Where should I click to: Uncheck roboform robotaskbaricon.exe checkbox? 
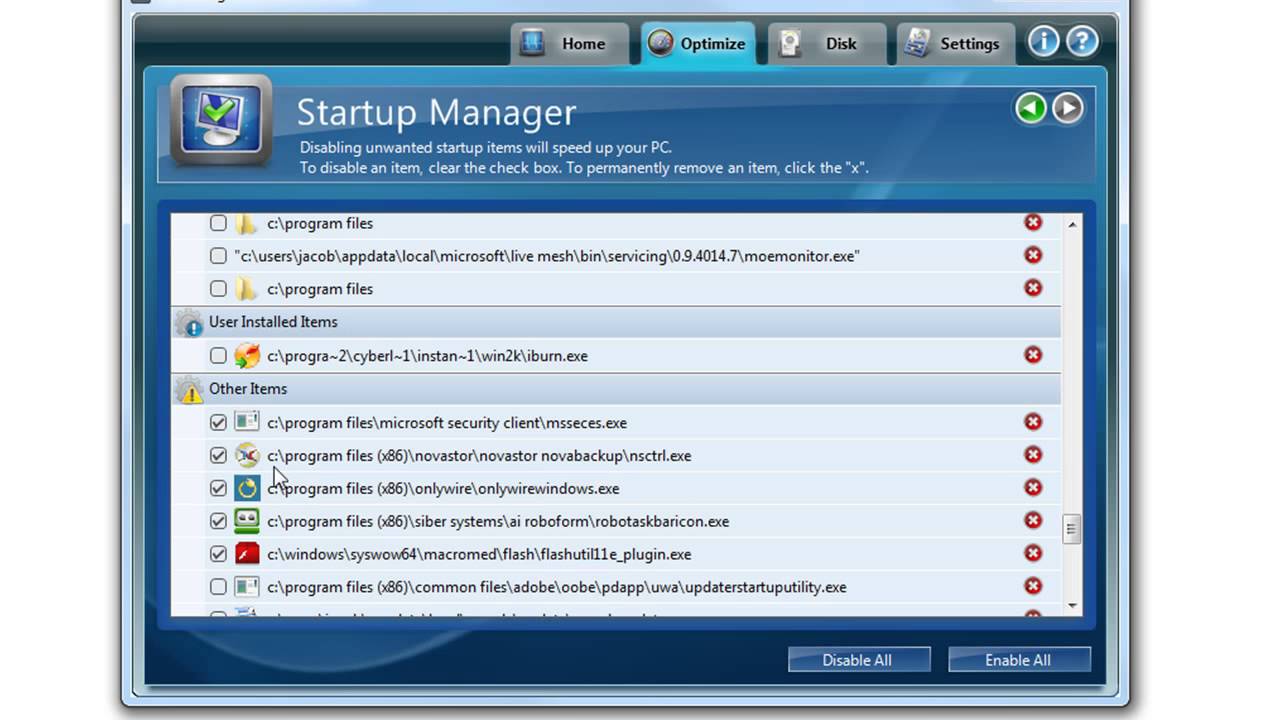click(x=218, y=521)
